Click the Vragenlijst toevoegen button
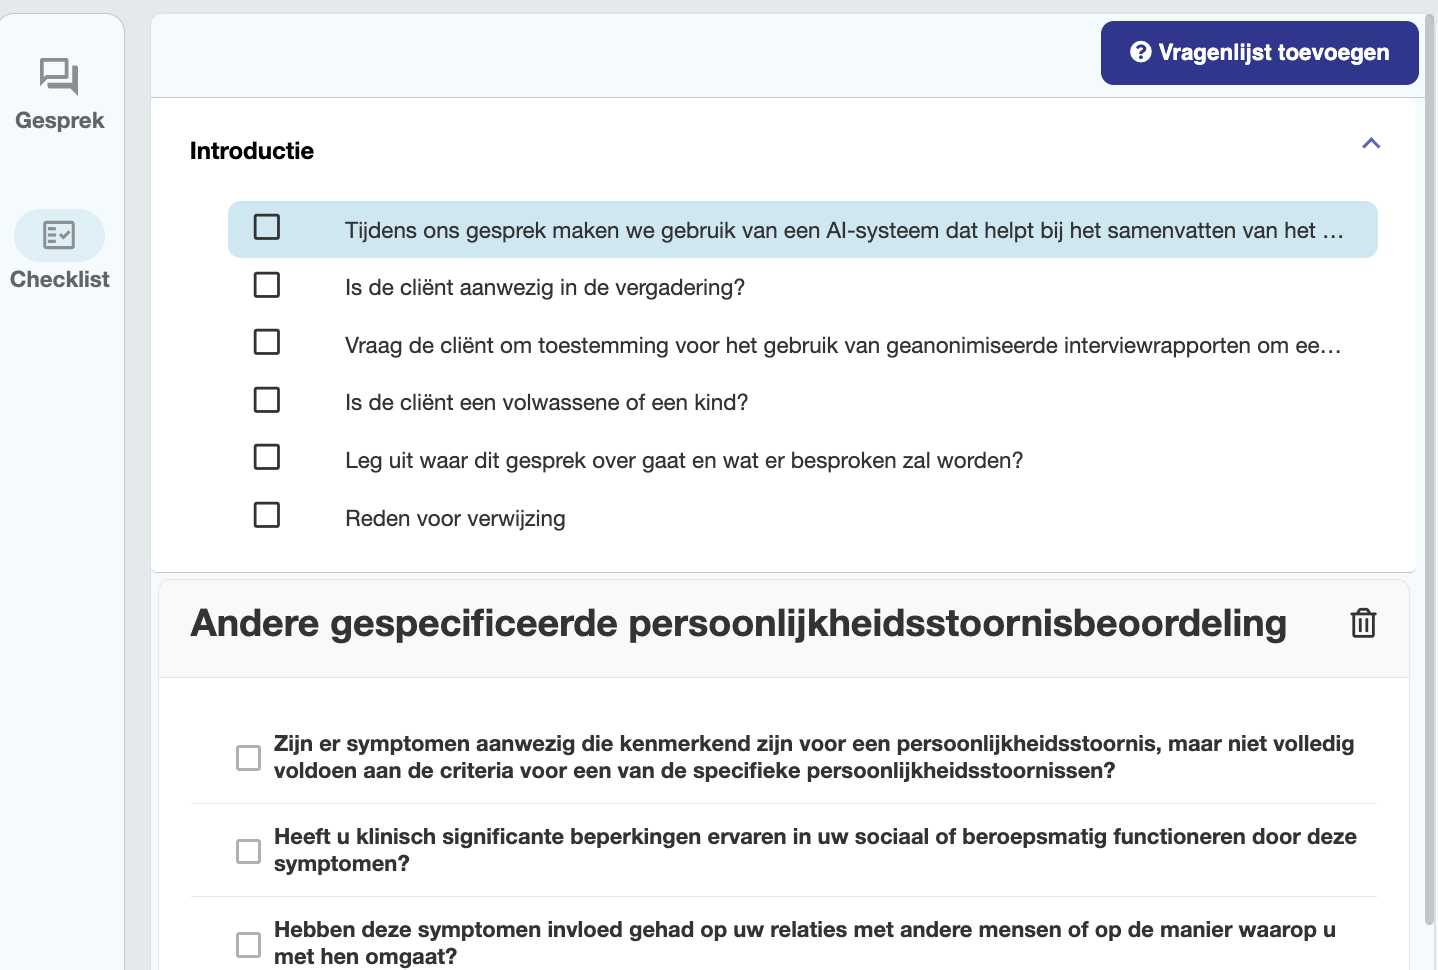 (x=1259, y=53)
